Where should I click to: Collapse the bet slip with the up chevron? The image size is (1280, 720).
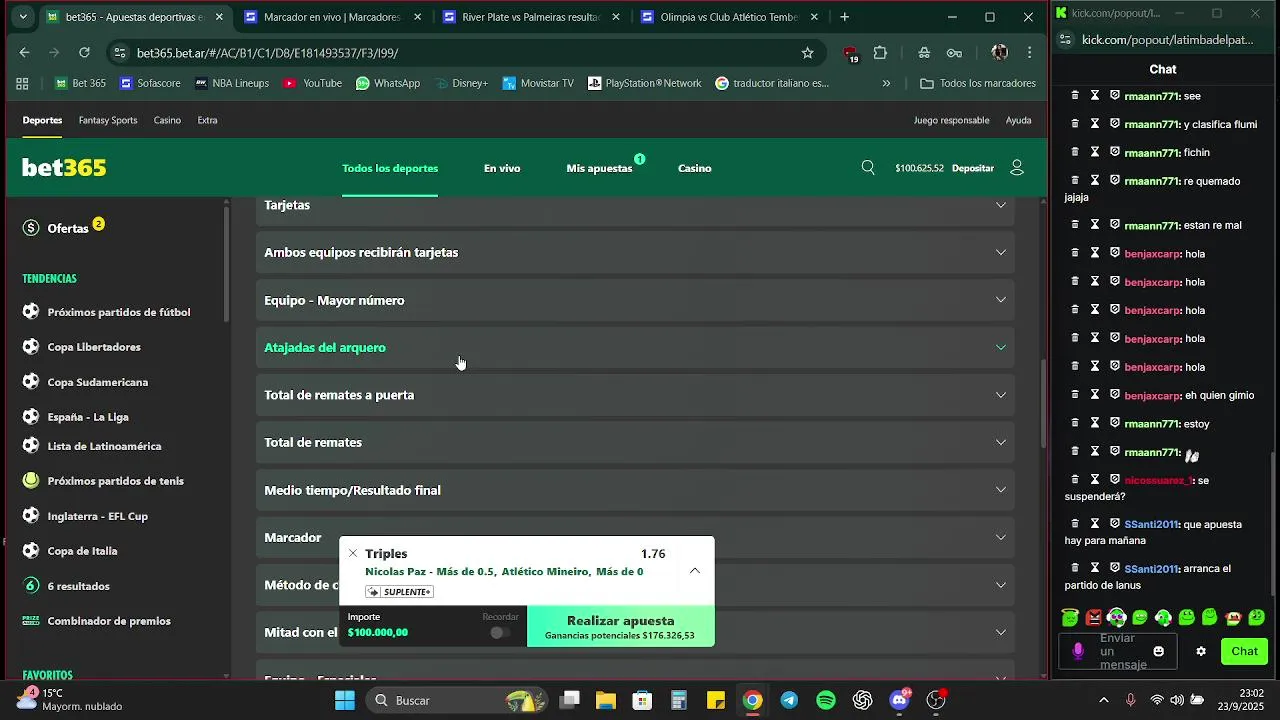694,571
